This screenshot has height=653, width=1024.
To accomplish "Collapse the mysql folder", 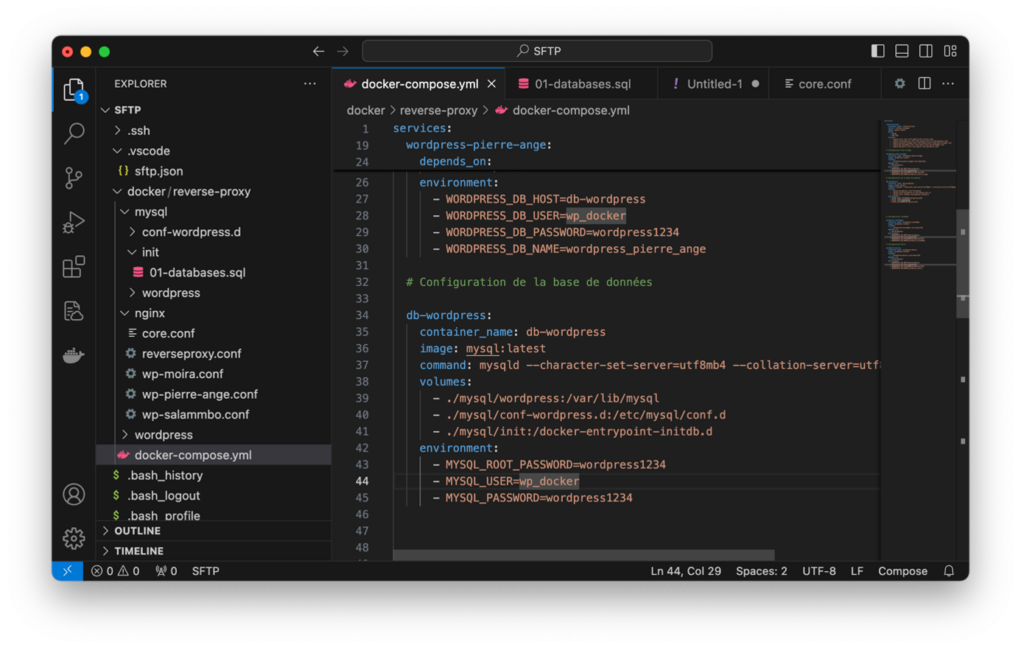I will point(214,212).
